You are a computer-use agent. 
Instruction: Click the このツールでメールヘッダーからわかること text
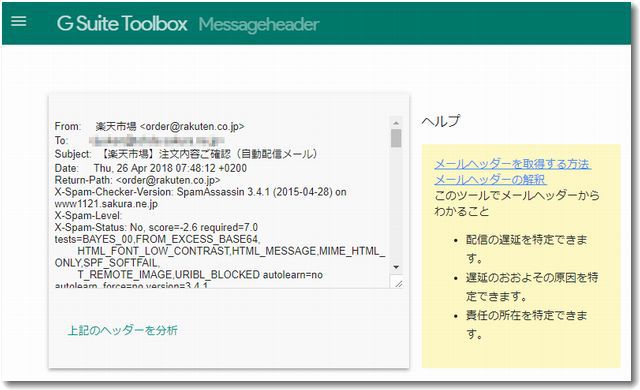coord(517,203)
